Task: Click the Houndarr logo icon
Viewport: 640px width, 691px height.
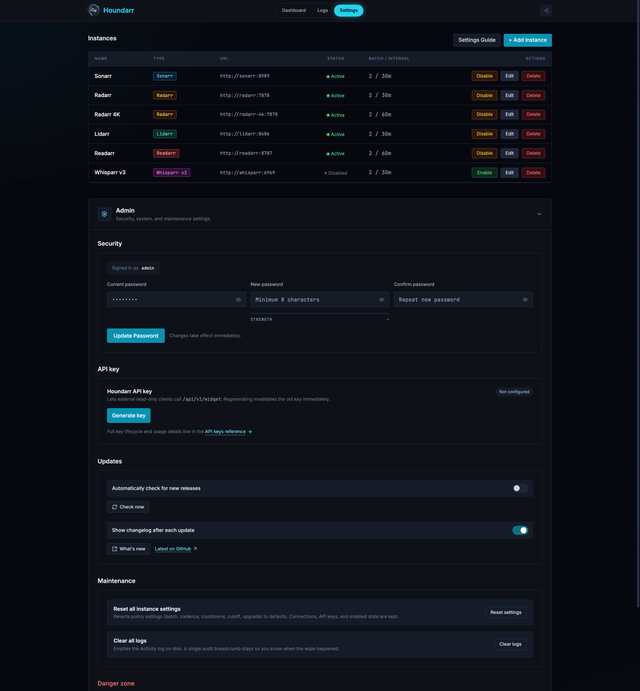Action: pos(93,10)
